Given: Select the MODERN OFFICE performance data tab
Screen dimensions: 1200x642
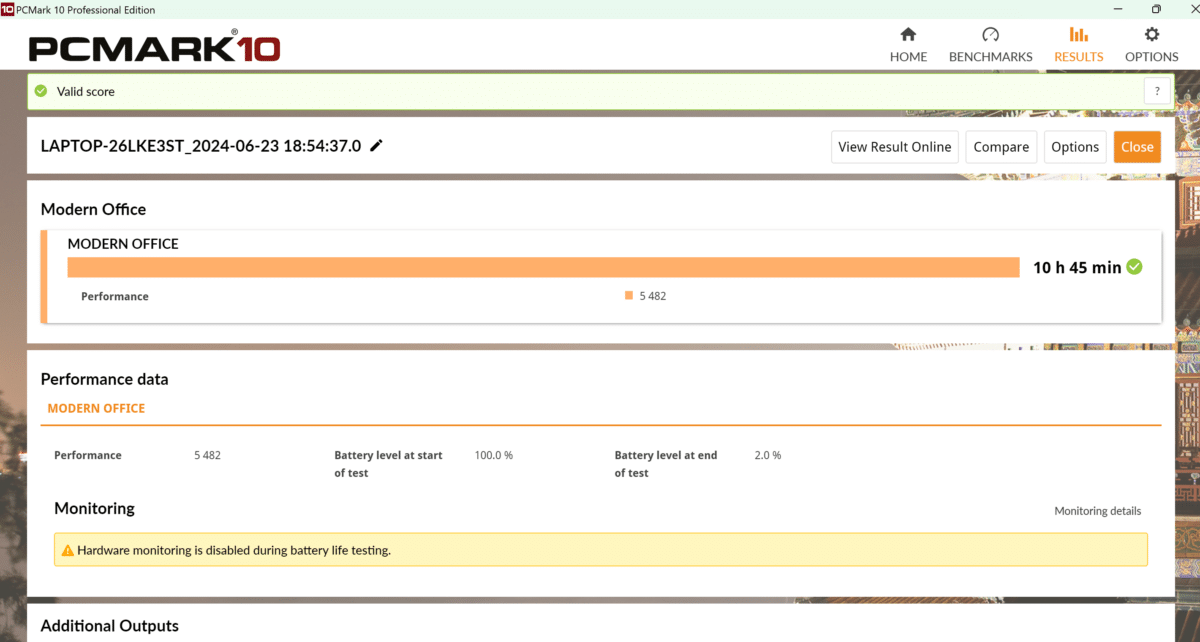Looking at the screenshot, I should pos(96,408).
